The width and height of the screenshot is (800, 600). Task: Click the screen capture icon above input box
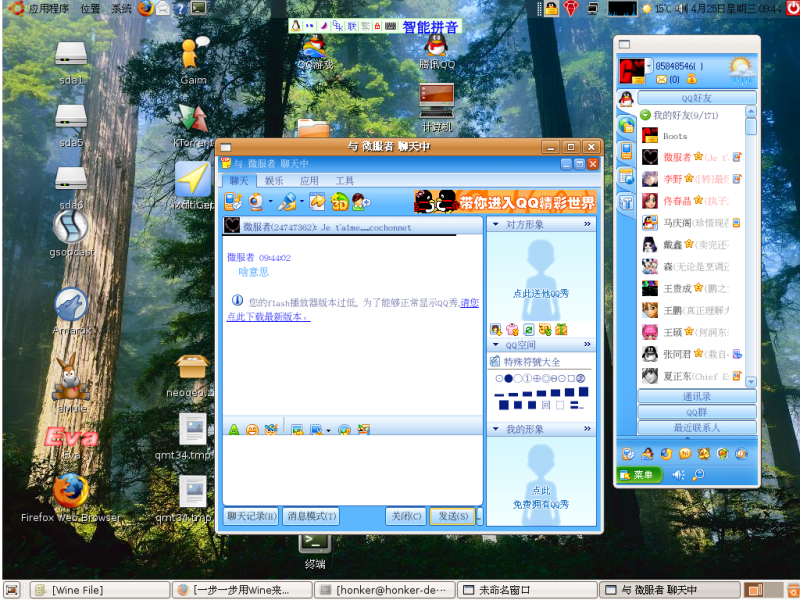click(x=316, y=430)
